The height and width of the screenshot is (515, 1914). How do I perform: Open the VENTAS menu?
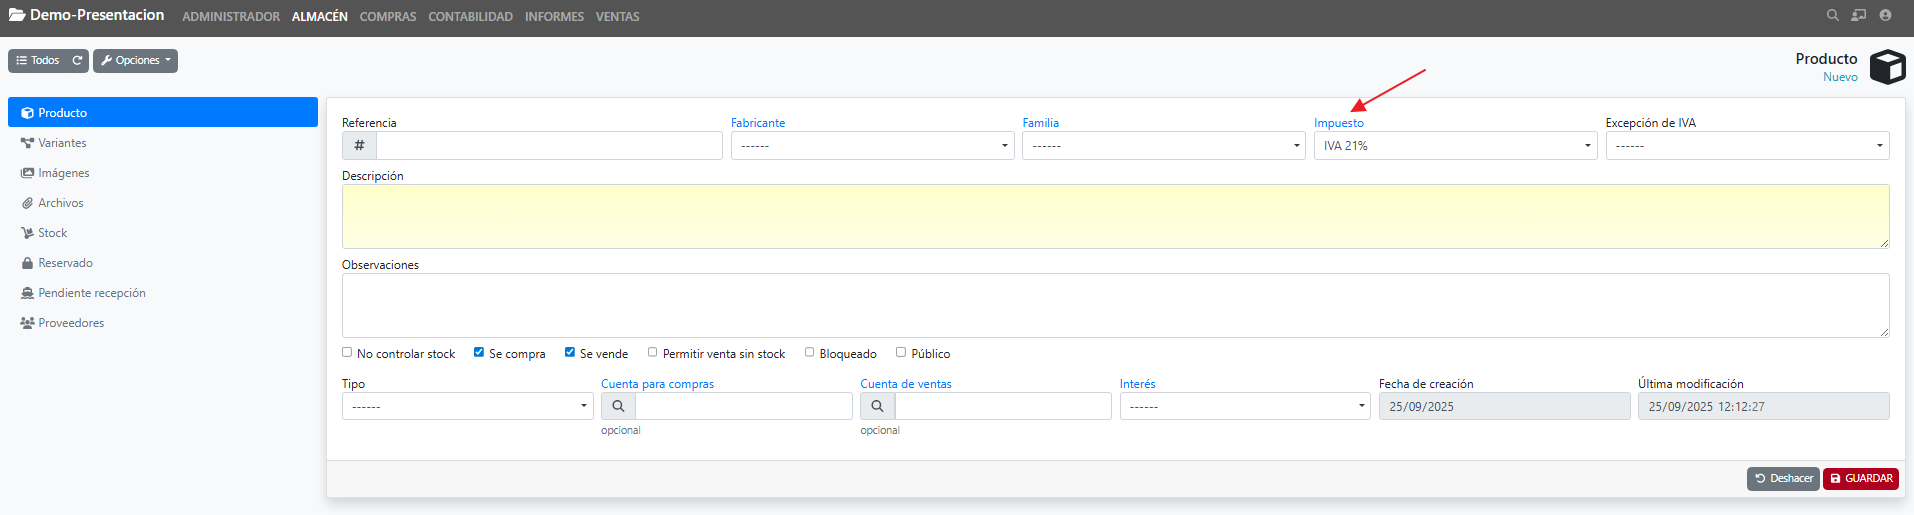point(617,17)
